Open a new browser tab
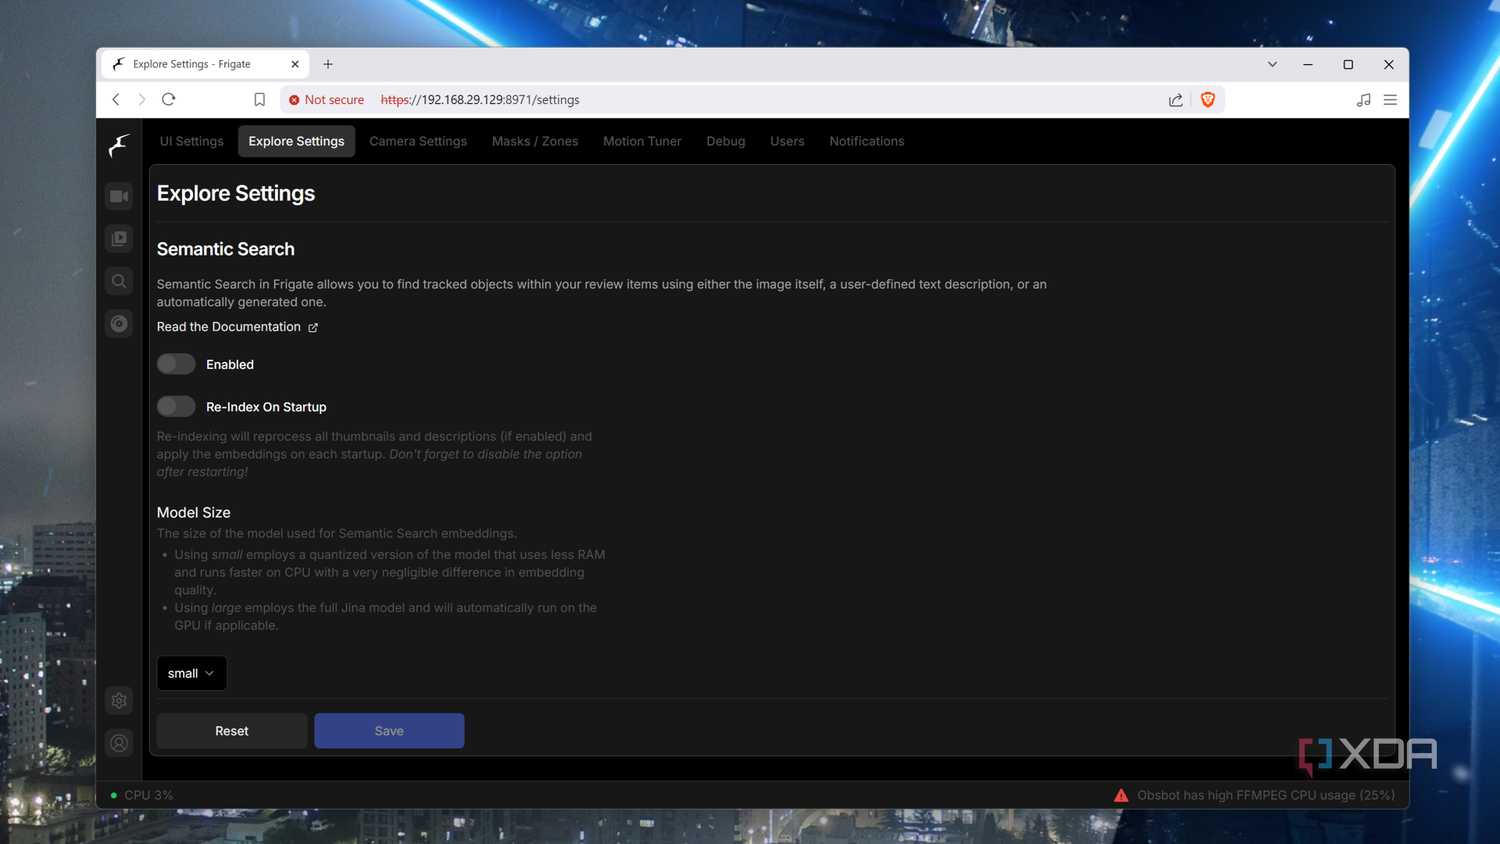 [x=328, y=64]
